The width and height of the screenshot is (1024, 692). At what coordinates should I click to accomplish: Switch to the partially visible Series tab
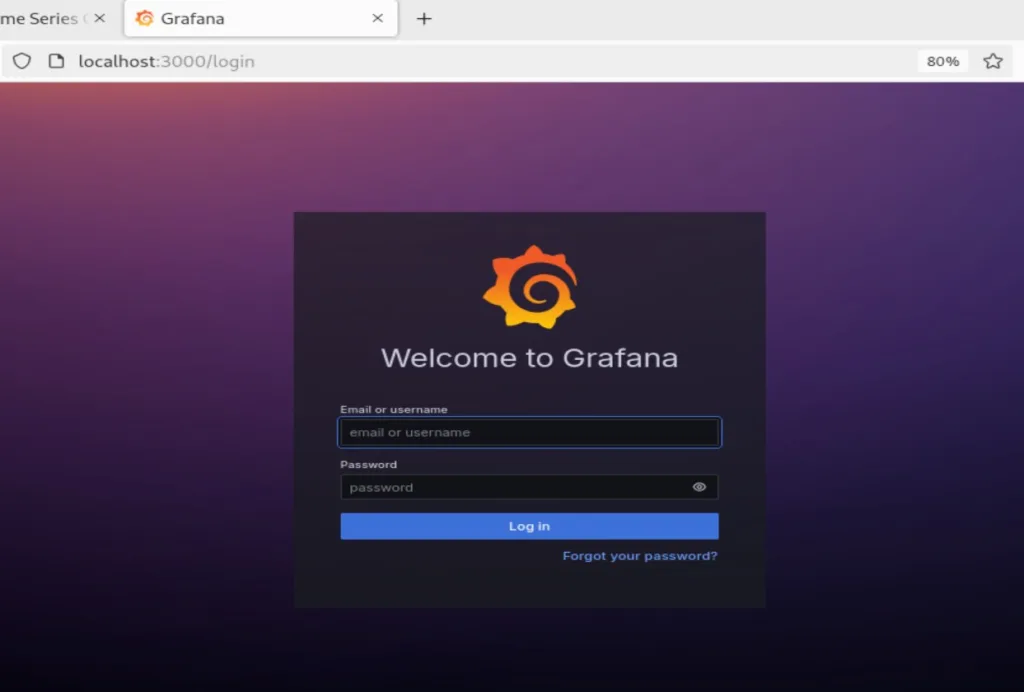[x=40, y=19]
